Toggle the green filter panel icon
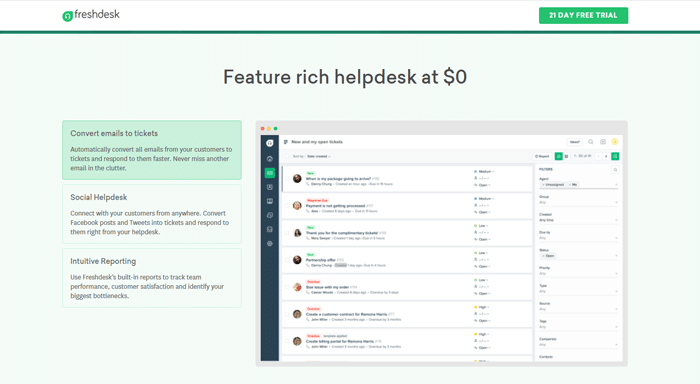 pos(615,156)
